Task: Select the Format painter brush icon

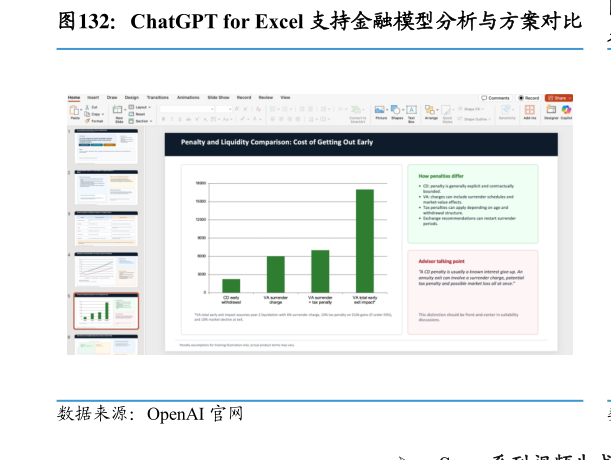Action: 87,121
